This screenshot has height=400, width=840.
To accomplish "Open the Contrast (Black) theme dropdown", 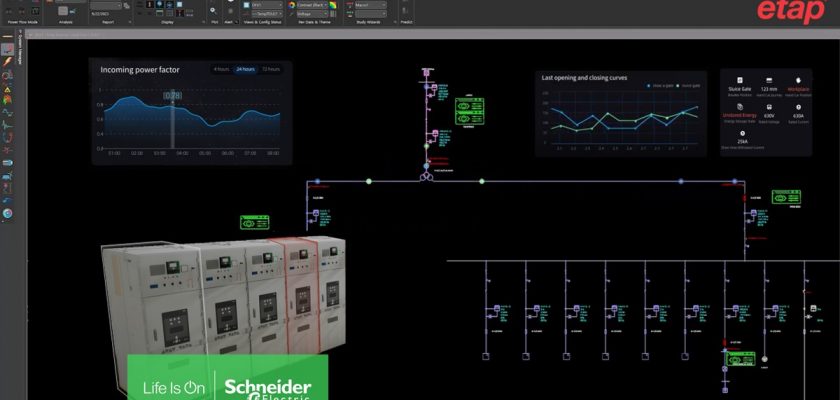I will click(x=312, y=5).
